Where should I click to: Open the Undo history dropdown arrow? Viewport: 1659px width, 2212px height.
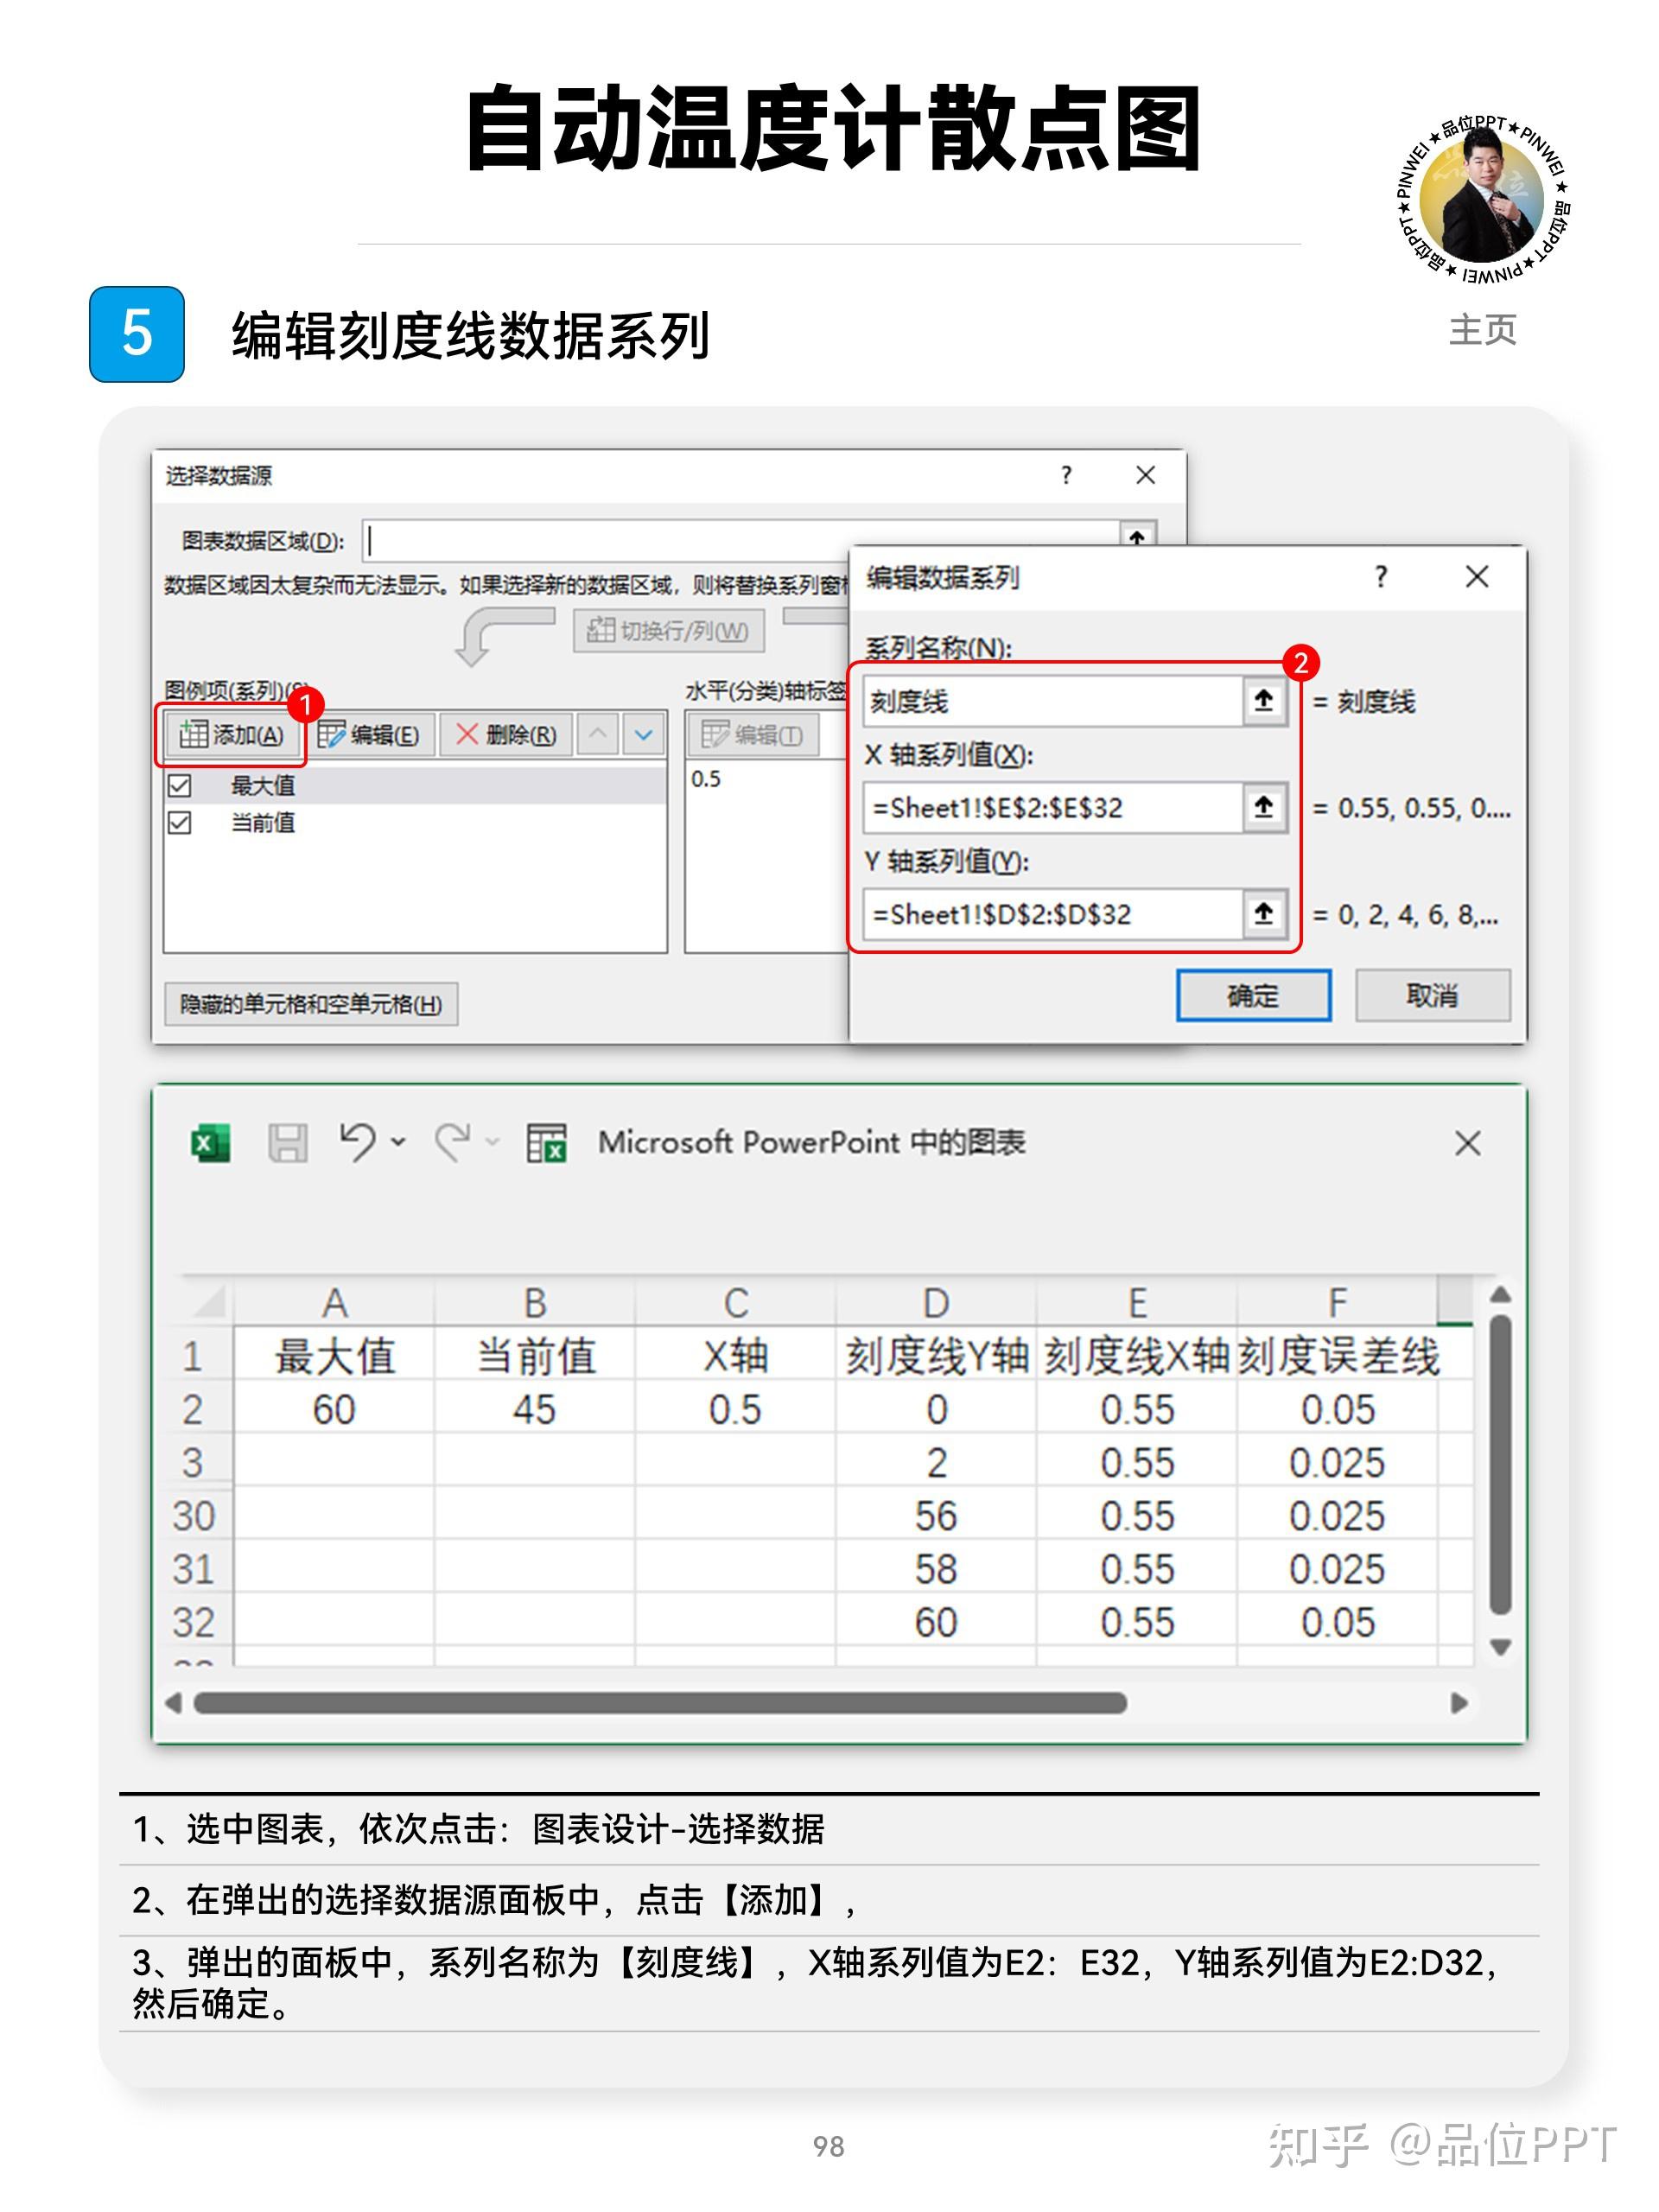pos(398,1141)
